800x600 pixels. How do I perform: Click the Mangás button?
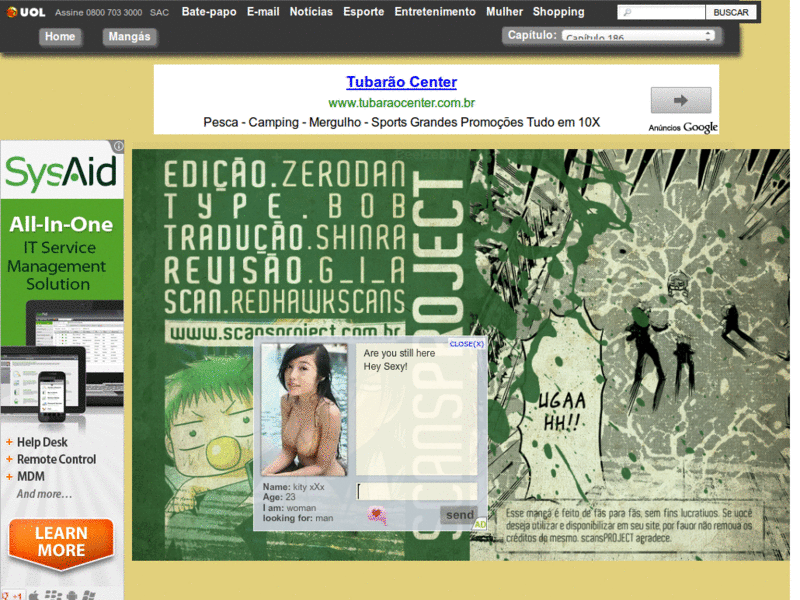point(130,37)
